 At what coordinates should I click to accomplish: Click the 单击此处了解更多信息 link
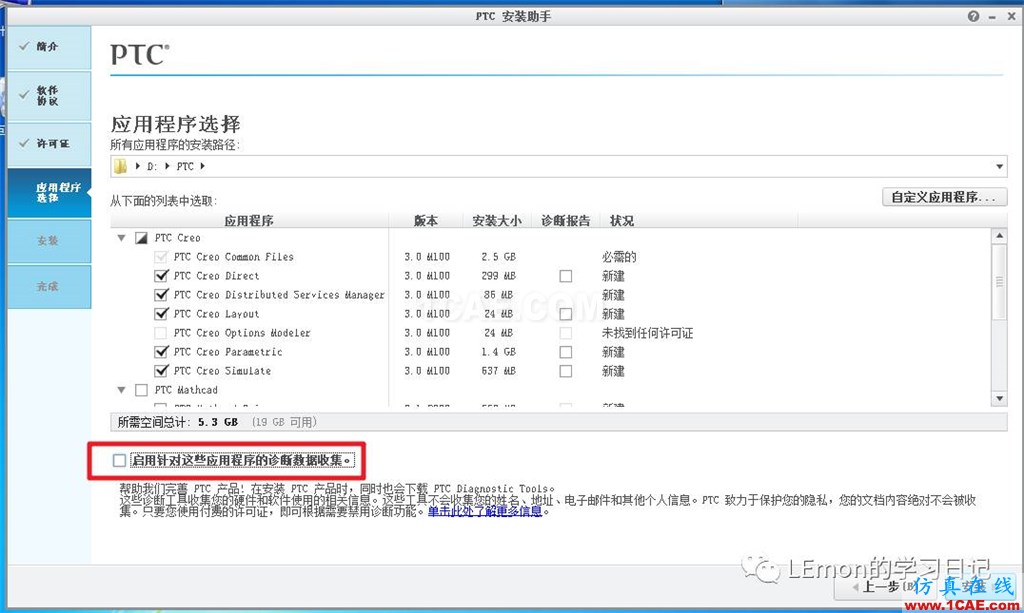click(x=485, y=511)
